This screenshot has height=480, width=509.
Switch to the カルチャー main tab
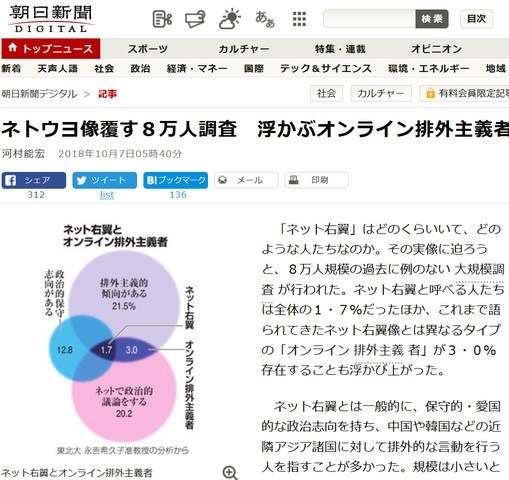(244, 49)
